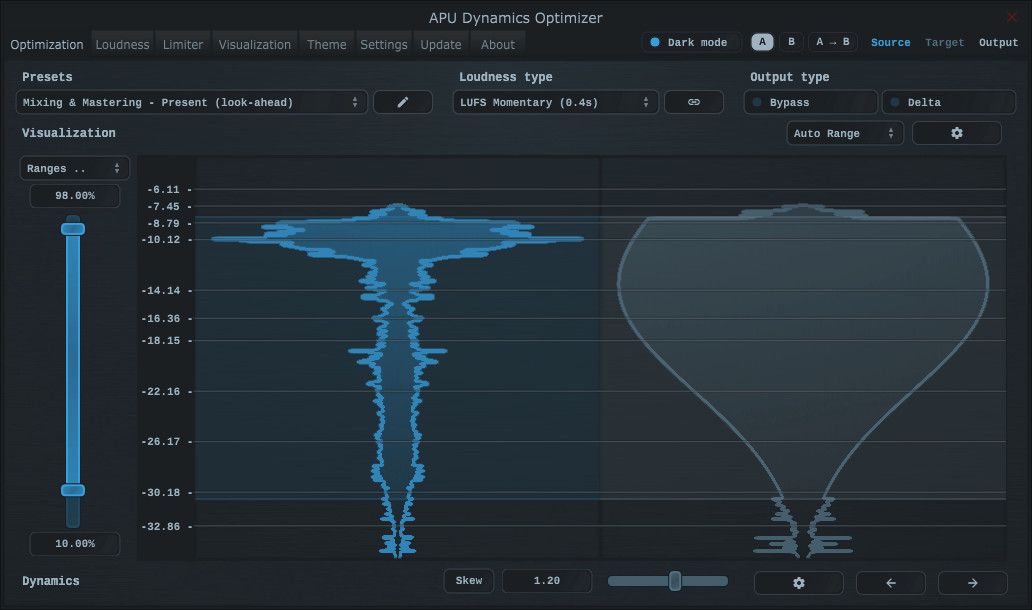Open dynamics gear settings at bottom

tap(798, 582)
